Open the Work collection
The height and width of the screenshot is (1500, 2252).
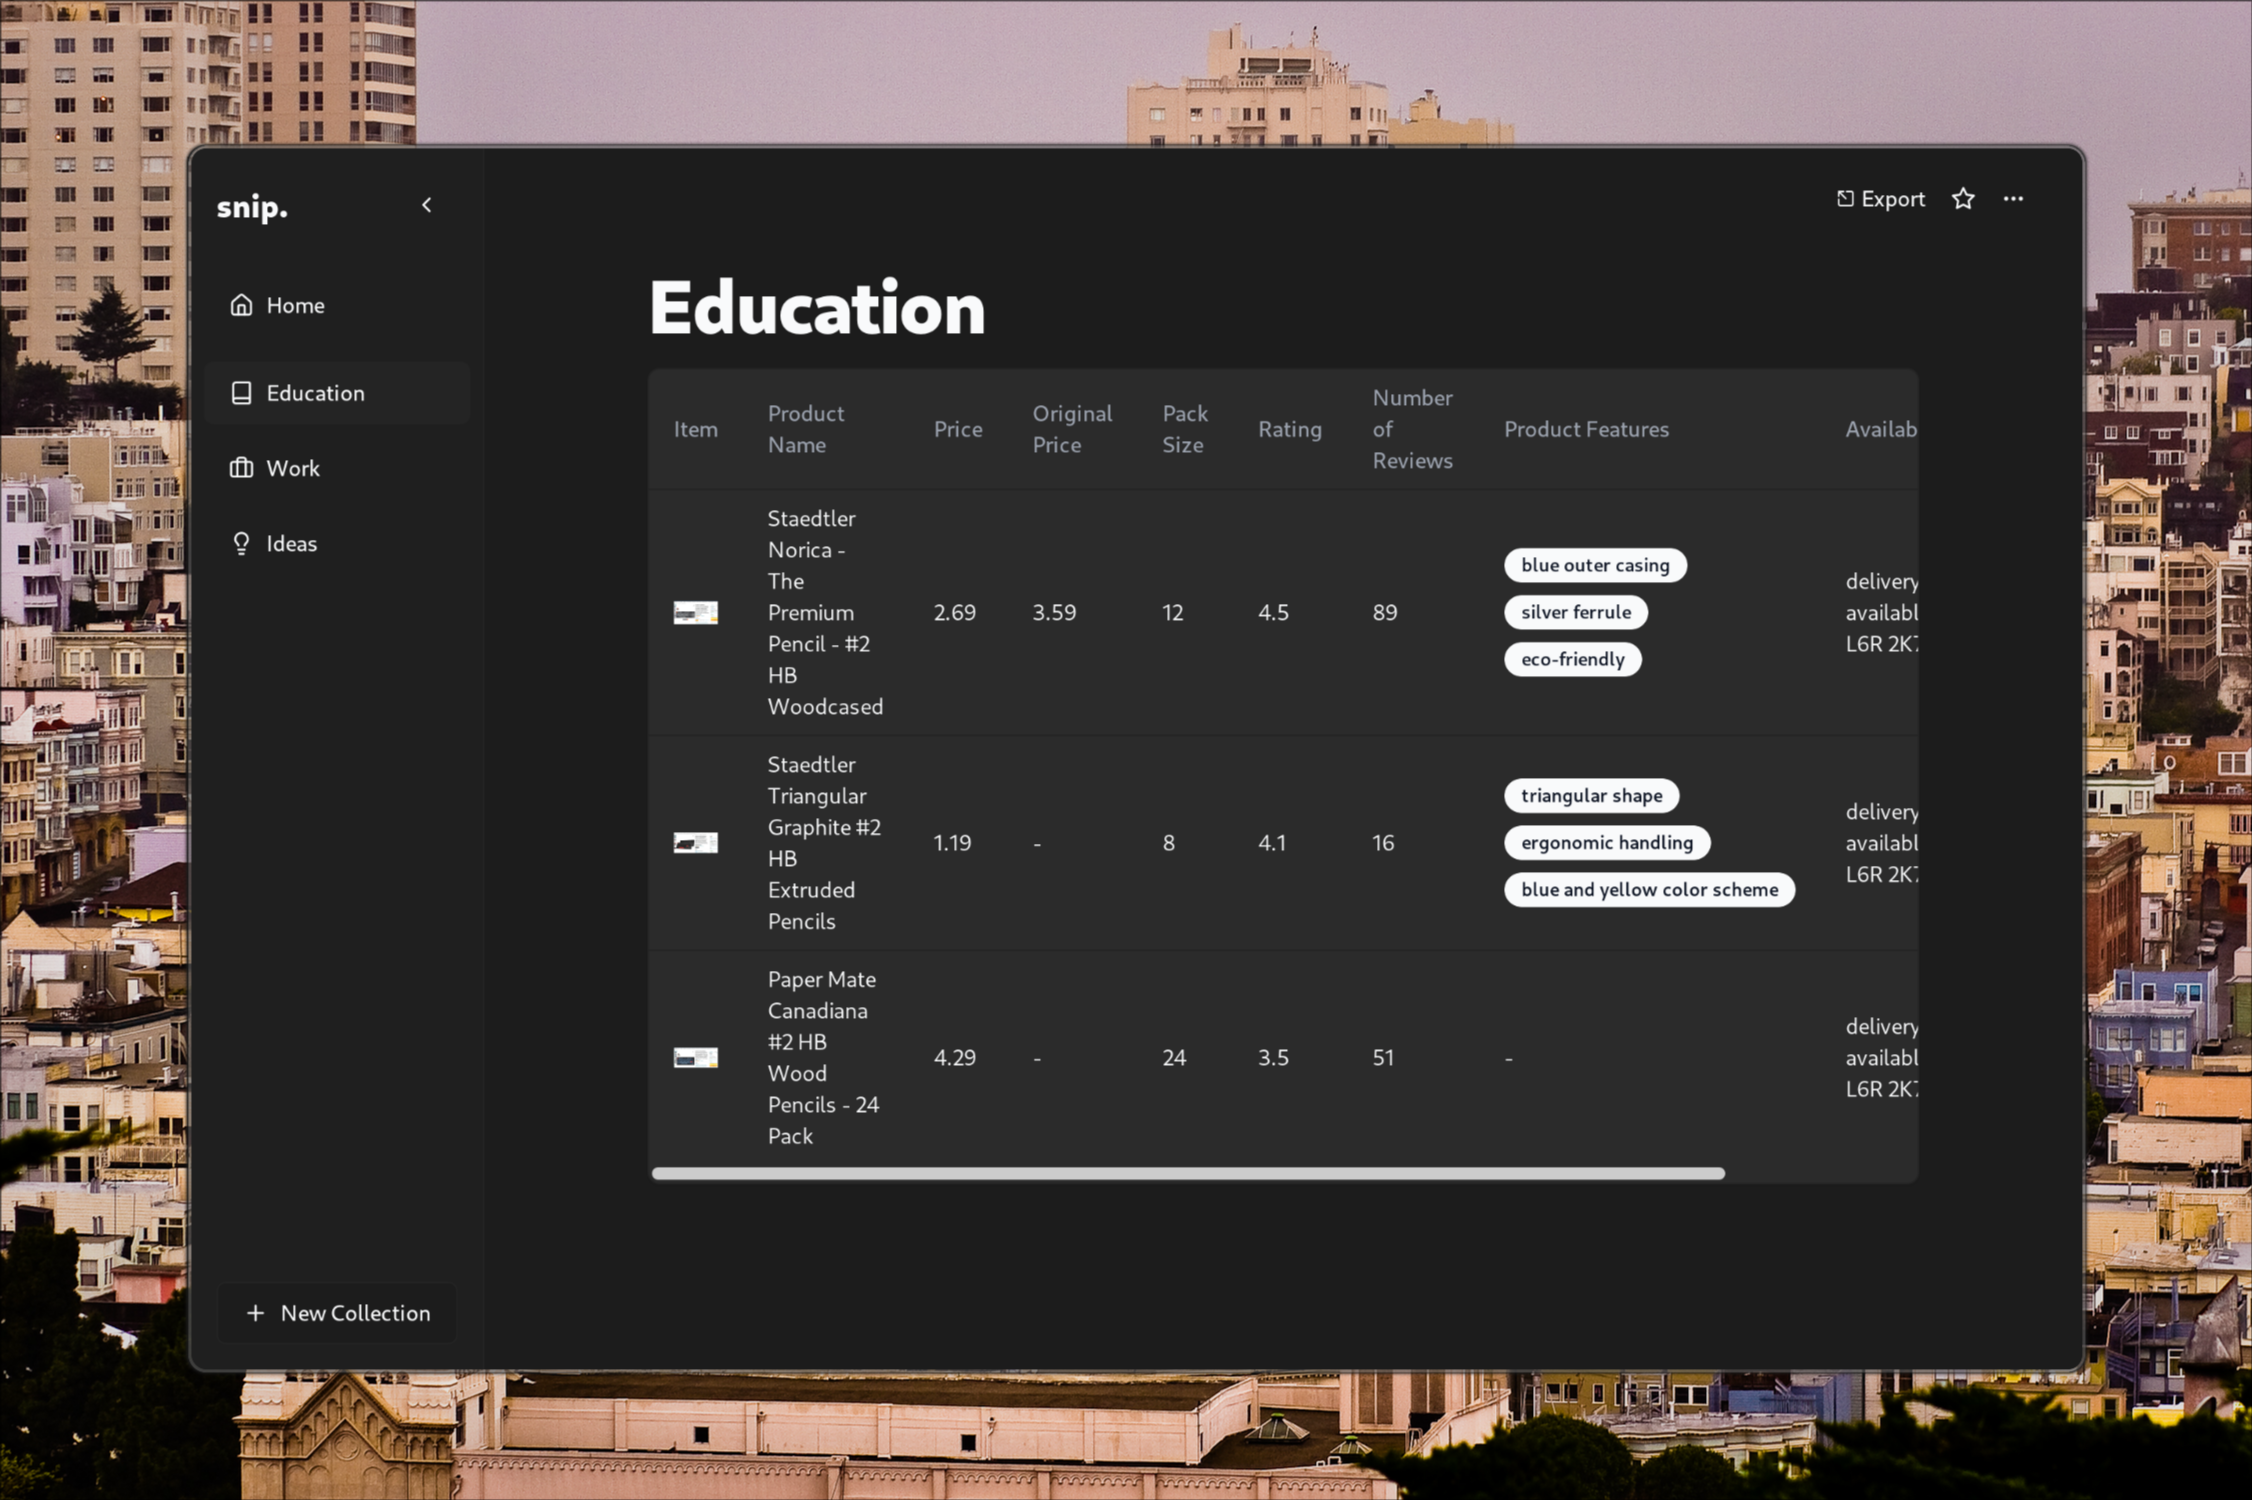click(x=293, y=468)
